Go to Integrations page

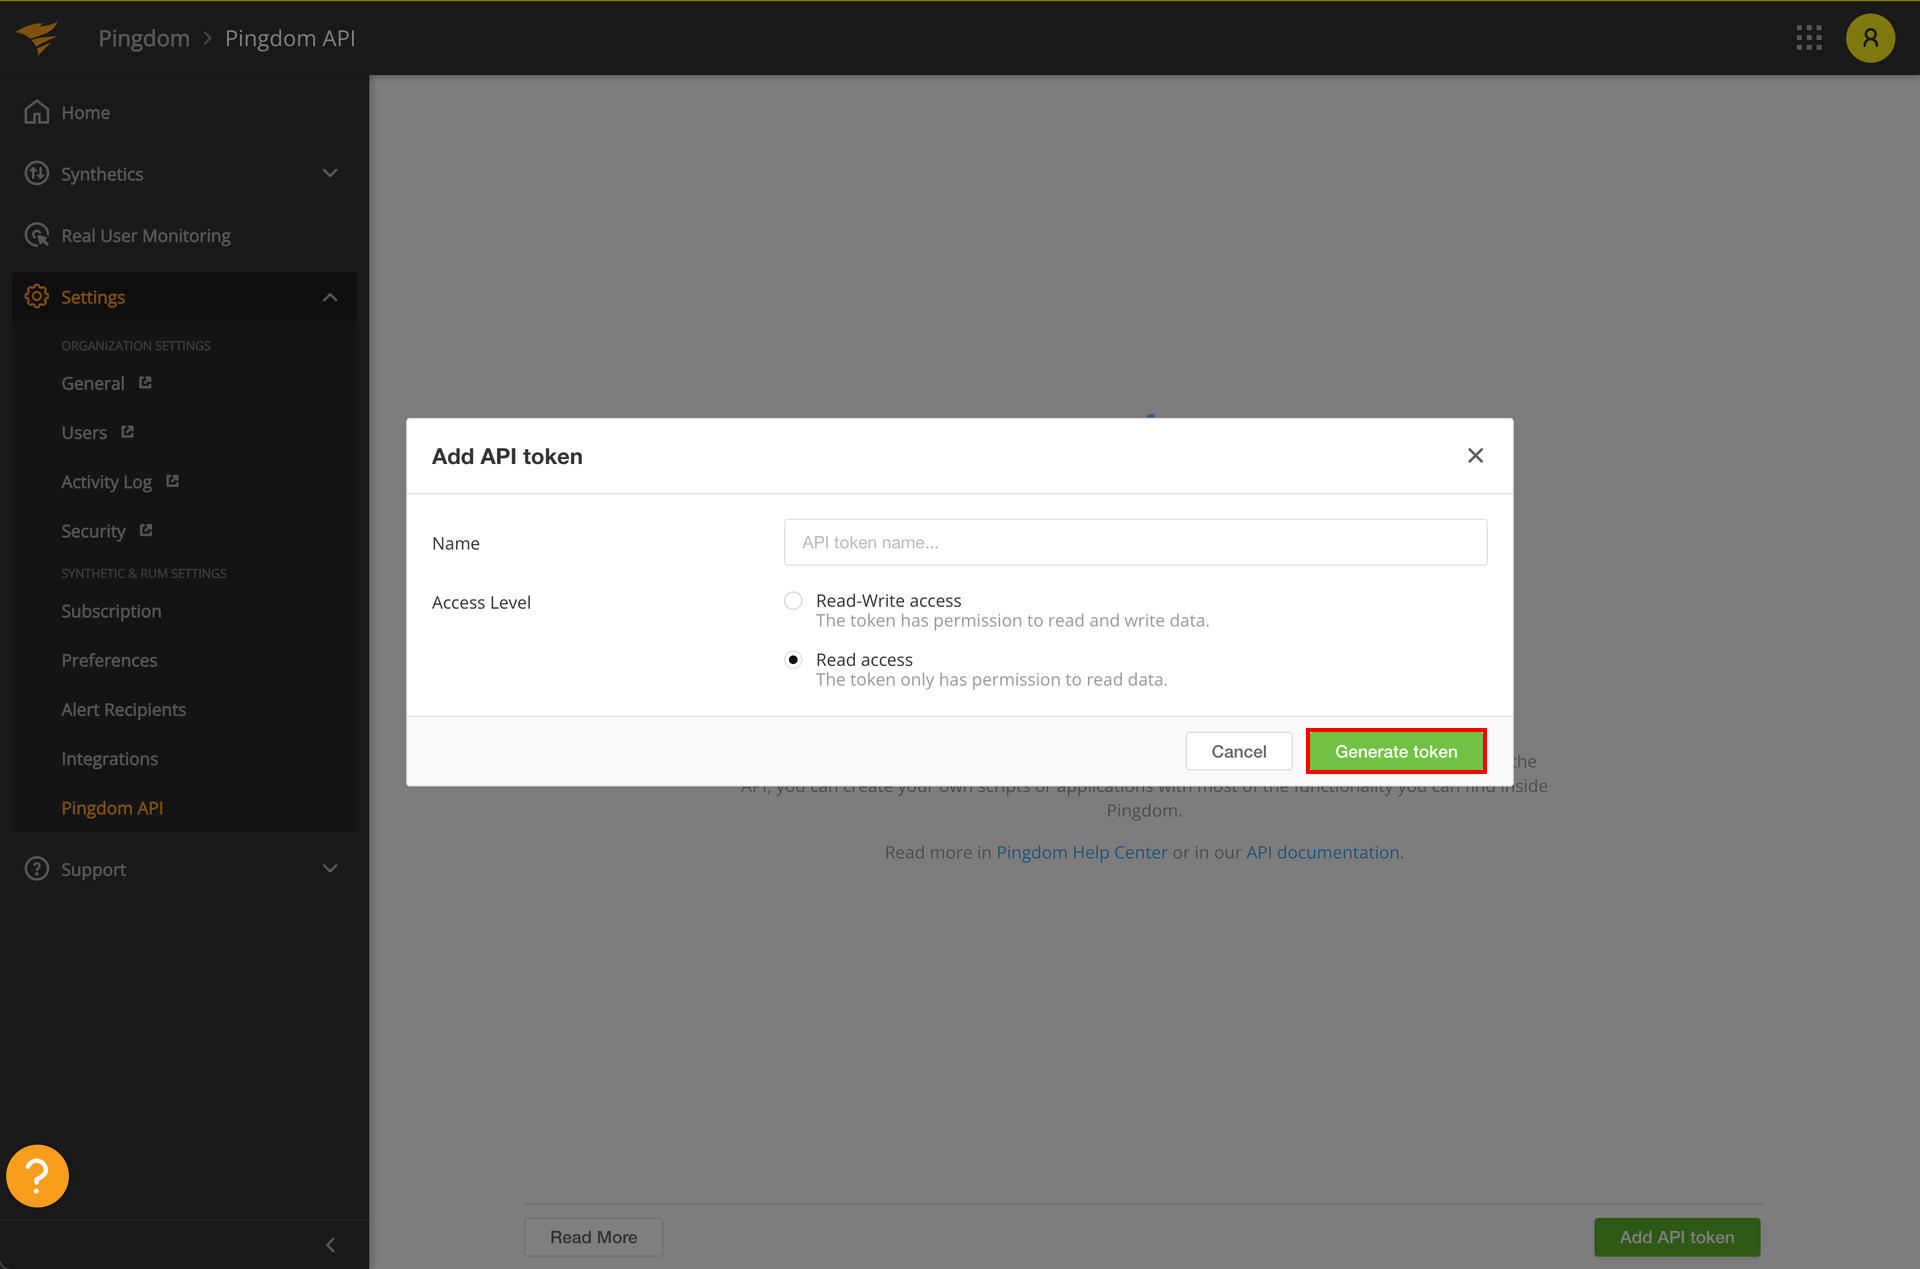pyautogui.click(x=109, y=758)
